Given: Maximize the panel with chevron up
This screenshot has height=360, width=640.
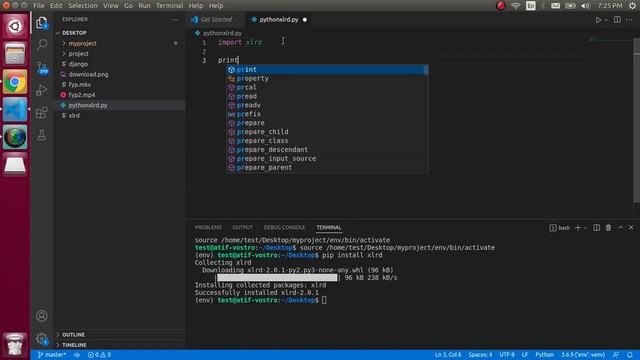Looking at the screenshot, I should (x=620, y=228).
